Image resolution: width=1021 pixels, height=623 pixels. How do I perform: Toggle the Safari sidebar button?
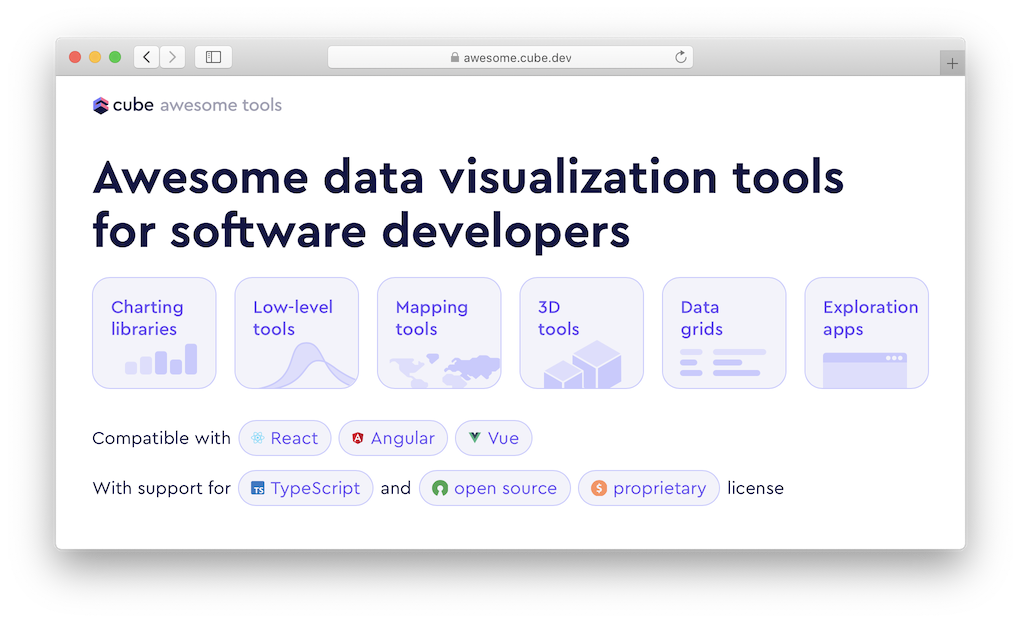(x=214, y=57)
